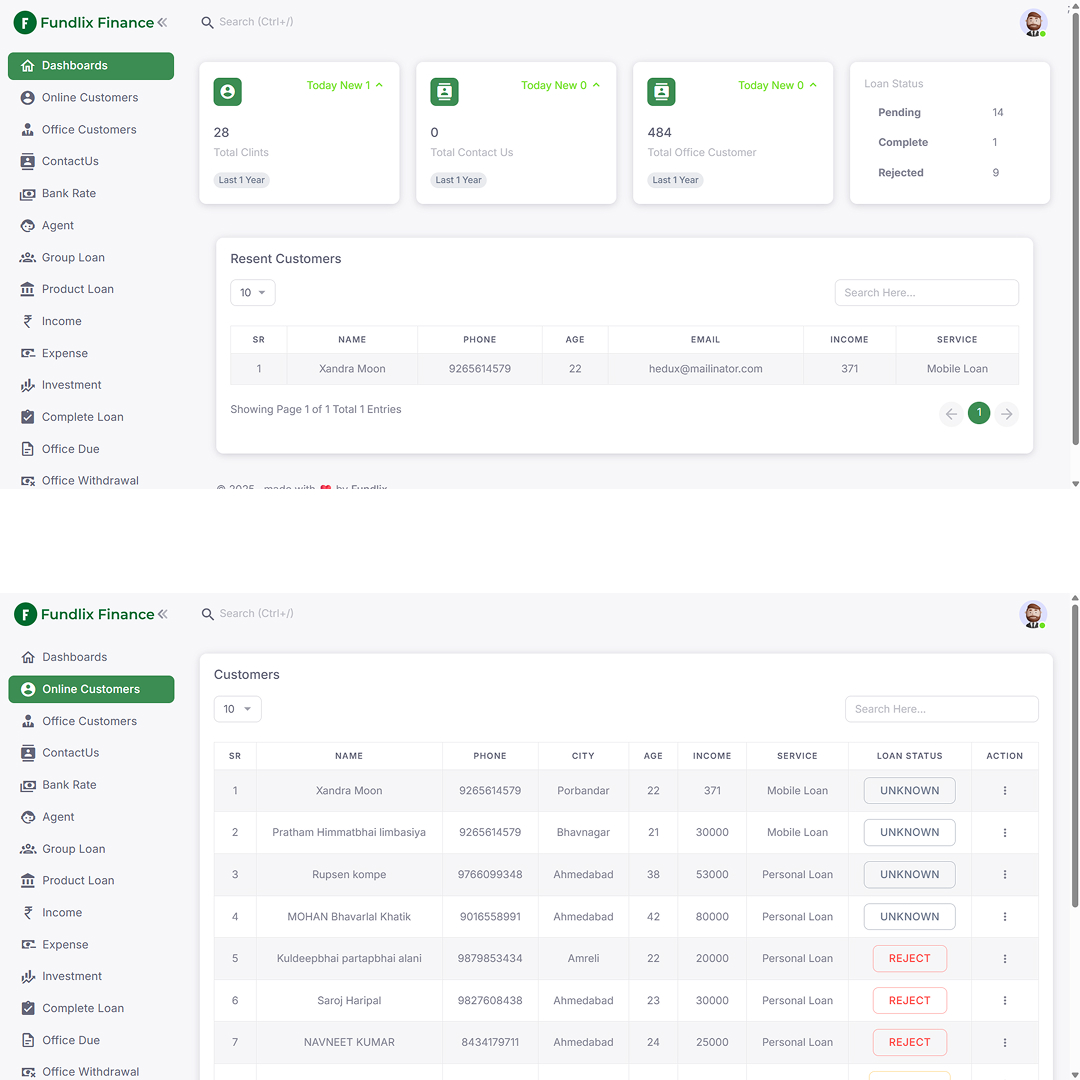Click REJECT status button for Kuldeepbhai partapbhai alani
Screen dimensions: 1080x1080
909,958
